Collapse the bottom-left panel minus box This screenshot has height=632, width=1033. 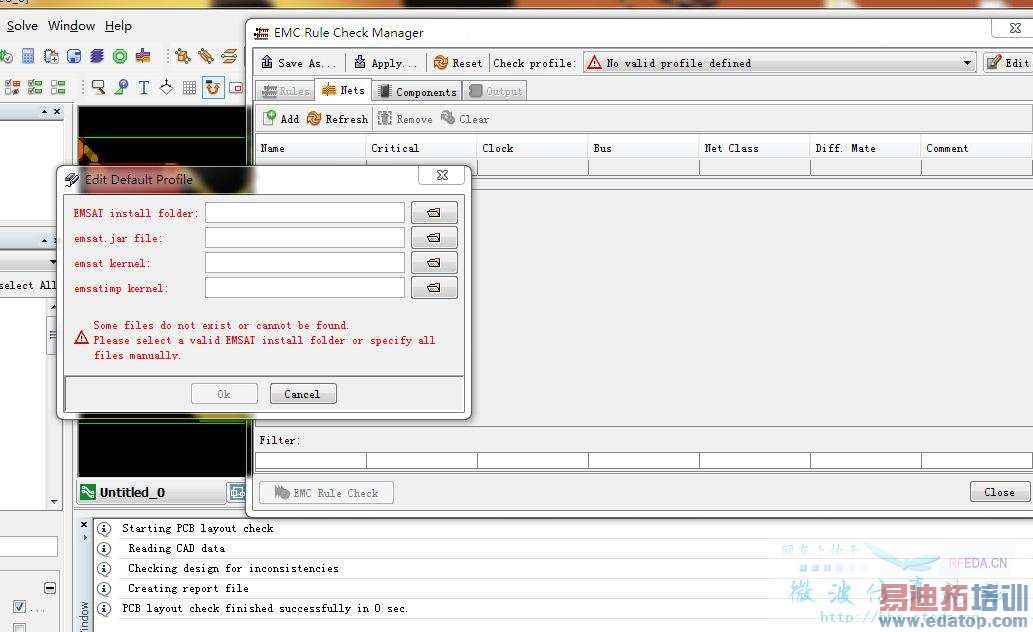(x=50, y=588)
